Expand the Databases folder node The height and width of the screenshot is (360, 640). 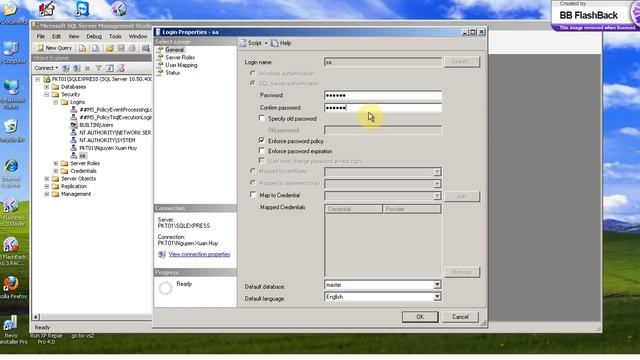click(x=47, y=87)
